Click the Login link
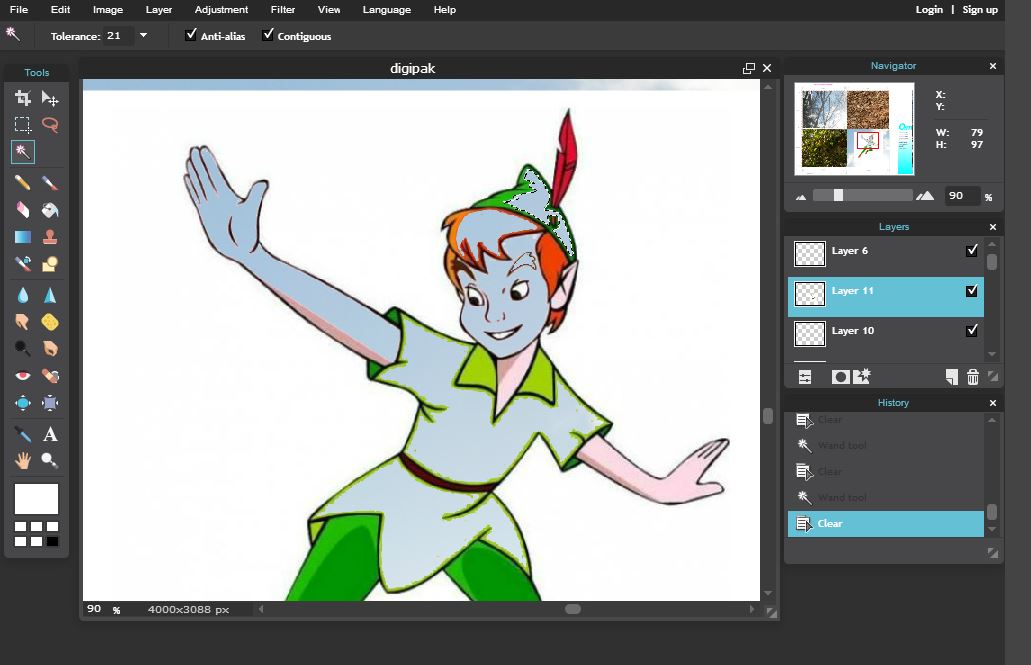Viewport: 1031px width, 665px height. [929, 10]
